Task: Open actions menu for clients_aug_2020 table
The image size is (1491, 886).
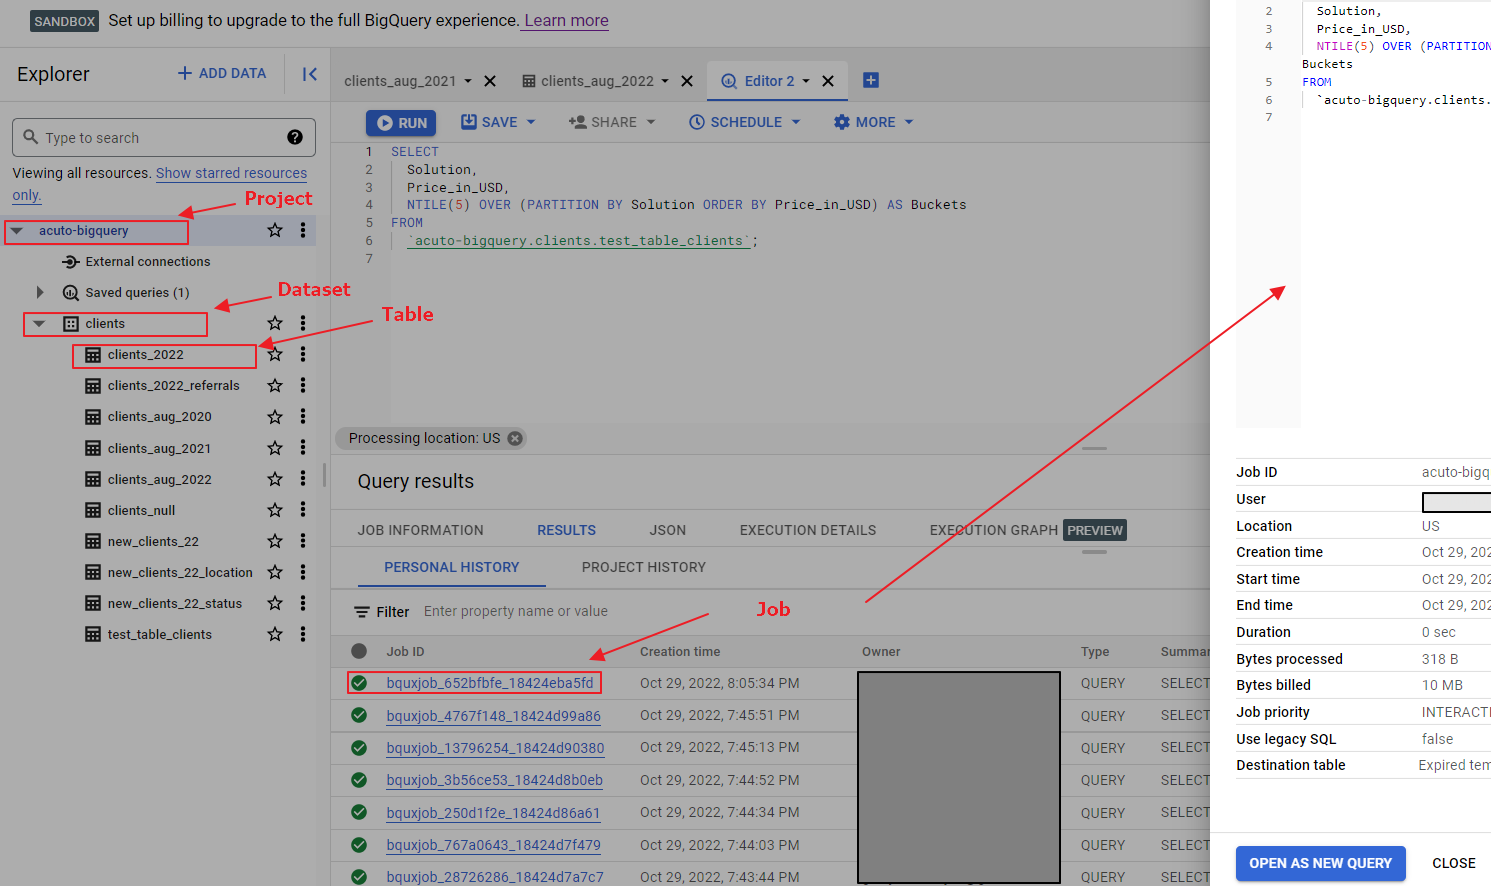Action: click(x=303, y=416)
